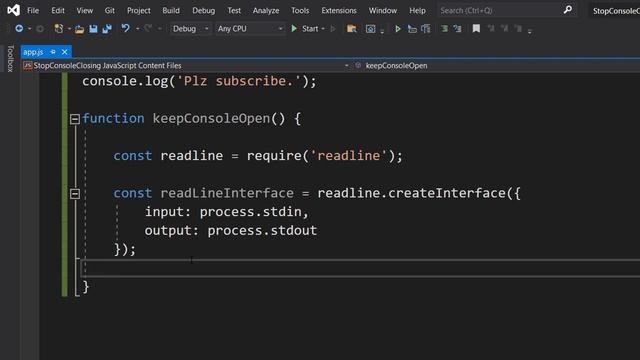Toggle a bookmark with the Bookmark icon

[476, 29]
